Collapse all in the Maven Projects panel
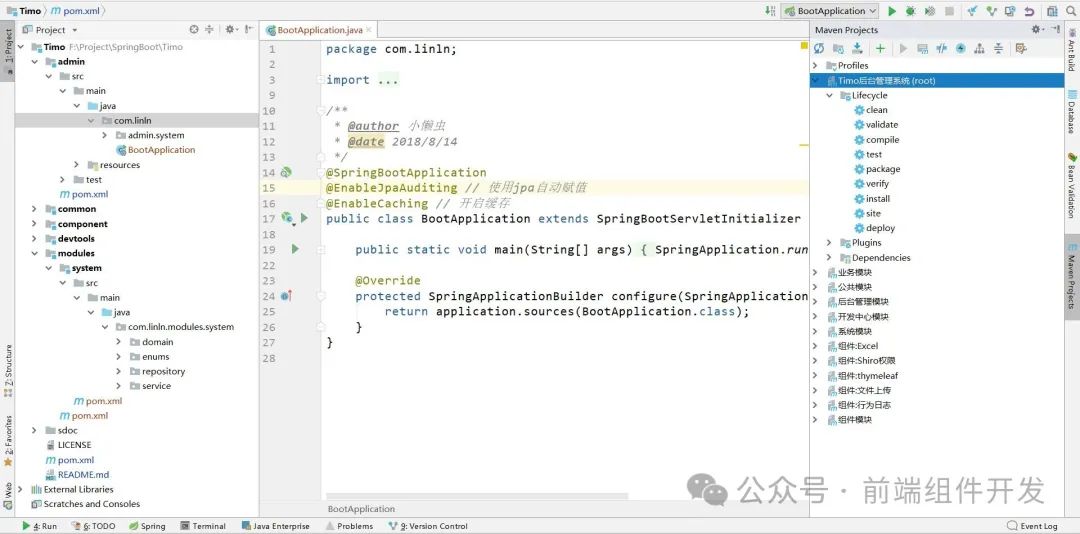 coord(998,48)
